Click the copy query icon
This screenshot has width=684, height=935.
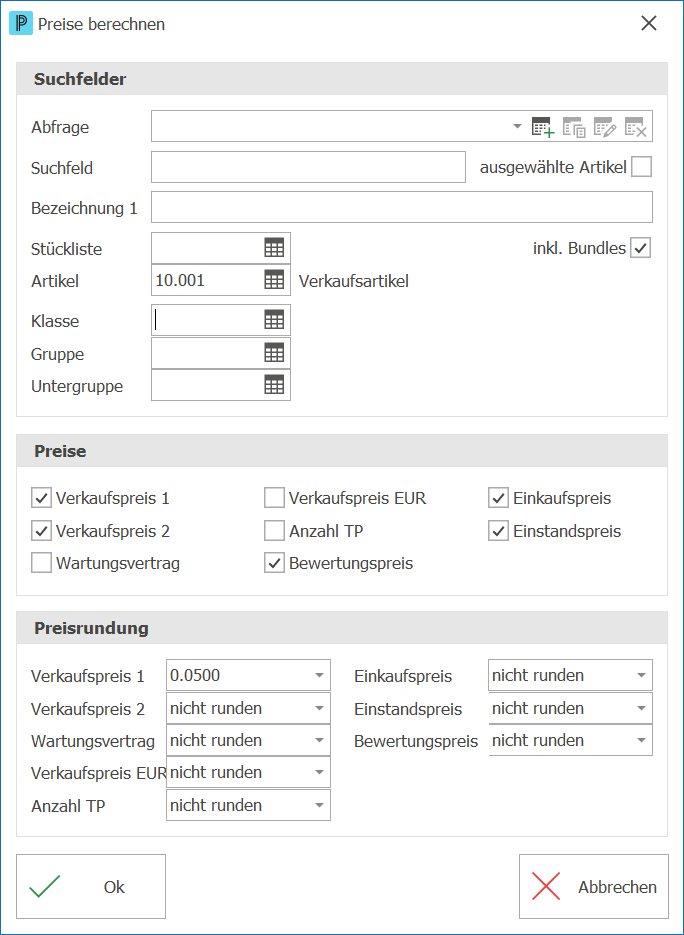tap(574, 127)
